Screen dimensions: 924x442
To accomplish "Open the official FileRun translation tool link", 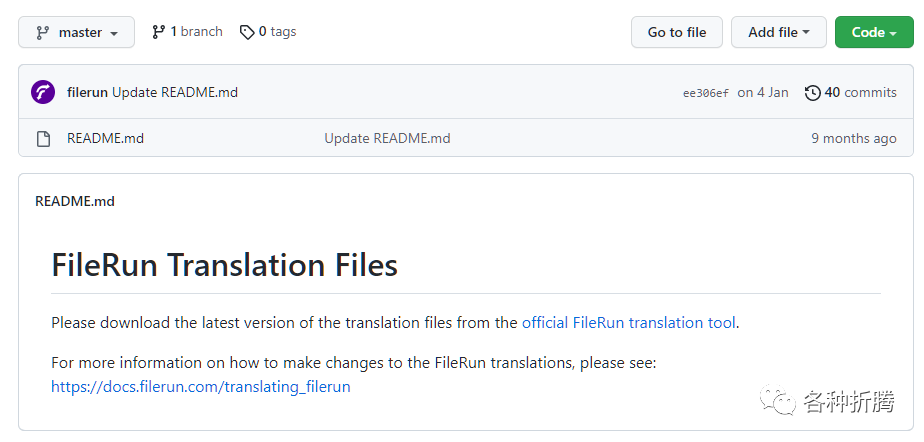I will pos(628,323).
